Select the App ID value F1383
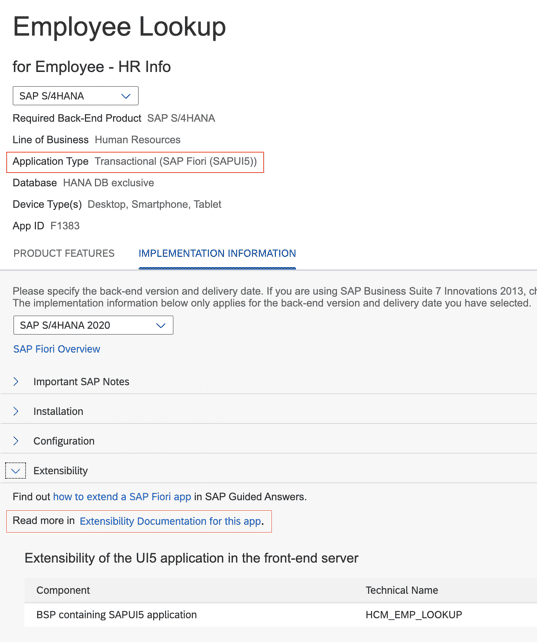The height and width of the screenshot is (642, 537). [65, 226]
